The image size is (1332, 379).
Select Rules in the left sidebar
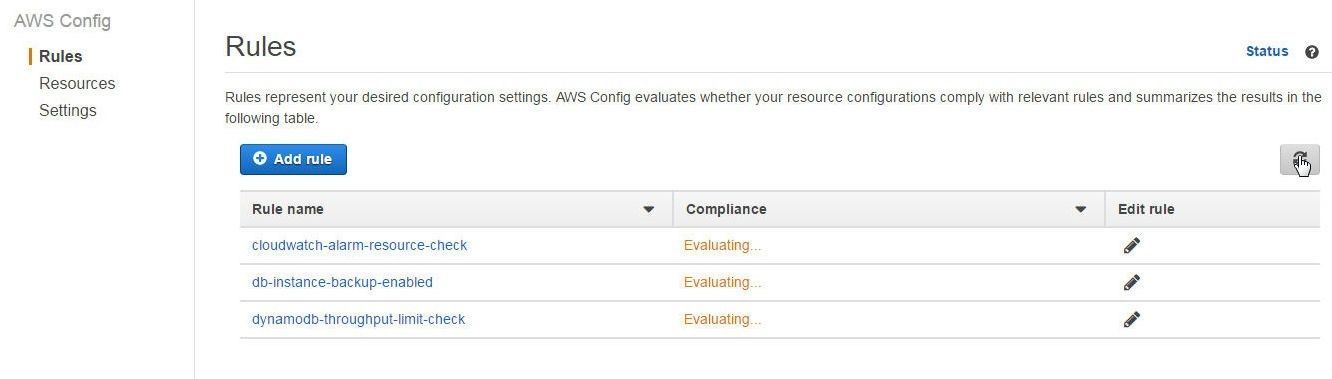click(x=61, y=56)
